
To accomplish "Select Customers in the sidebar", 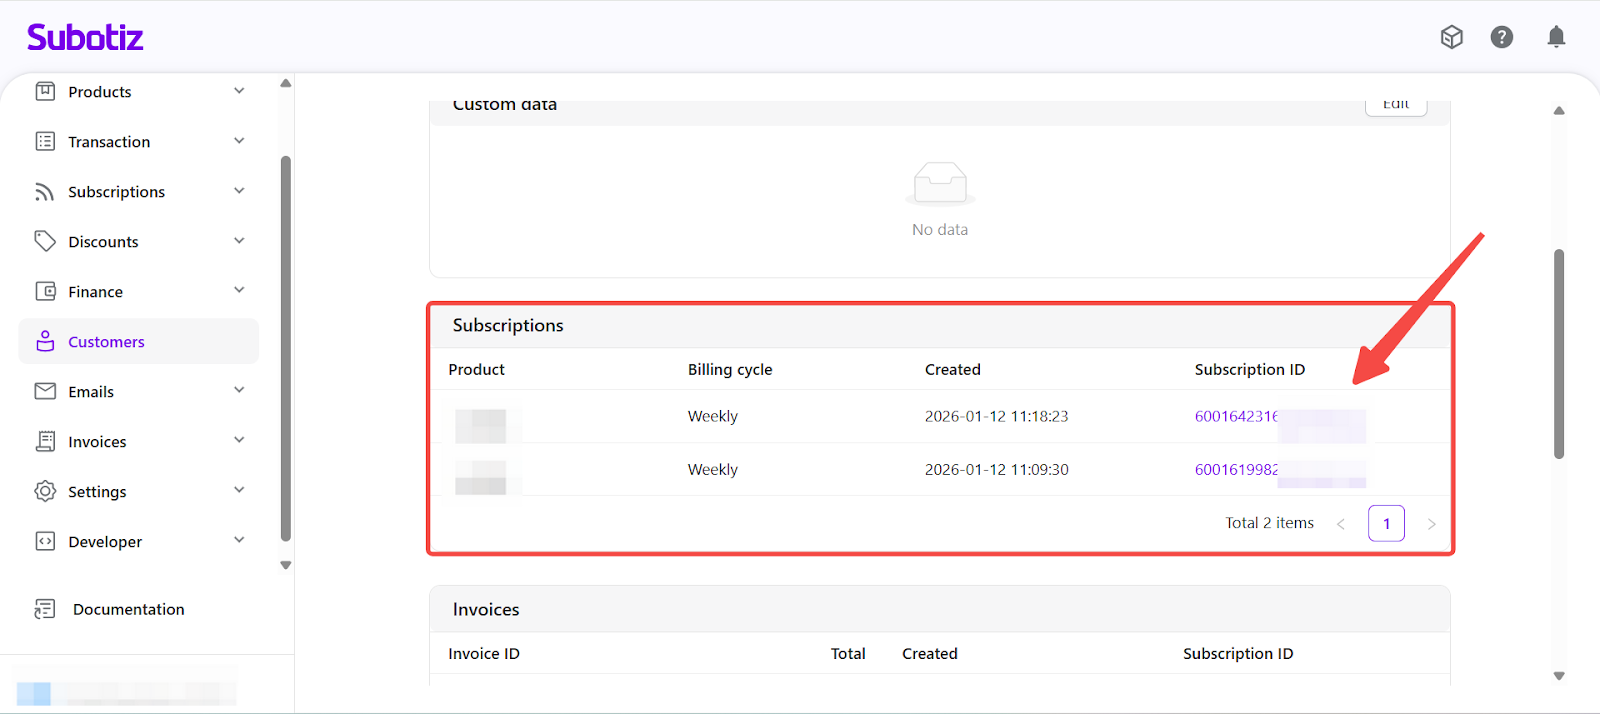I will click(x=106, y=342).
